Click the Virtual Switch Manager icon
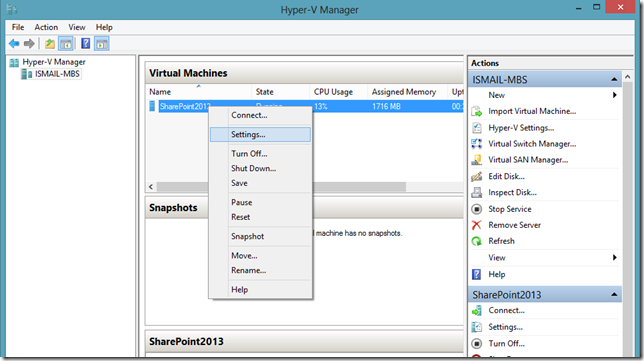This screenshot has height=361, width=644. pos(477,144)
